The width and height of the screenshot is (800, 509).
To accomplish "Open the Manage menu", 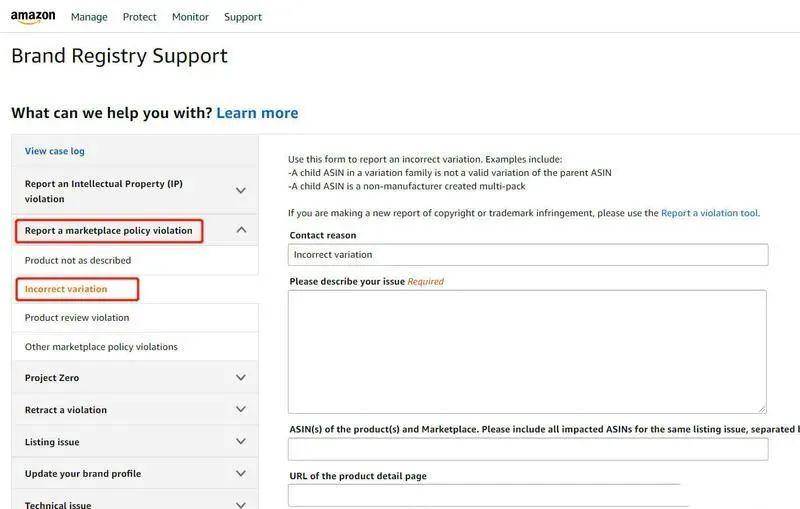I will (91, 17).
